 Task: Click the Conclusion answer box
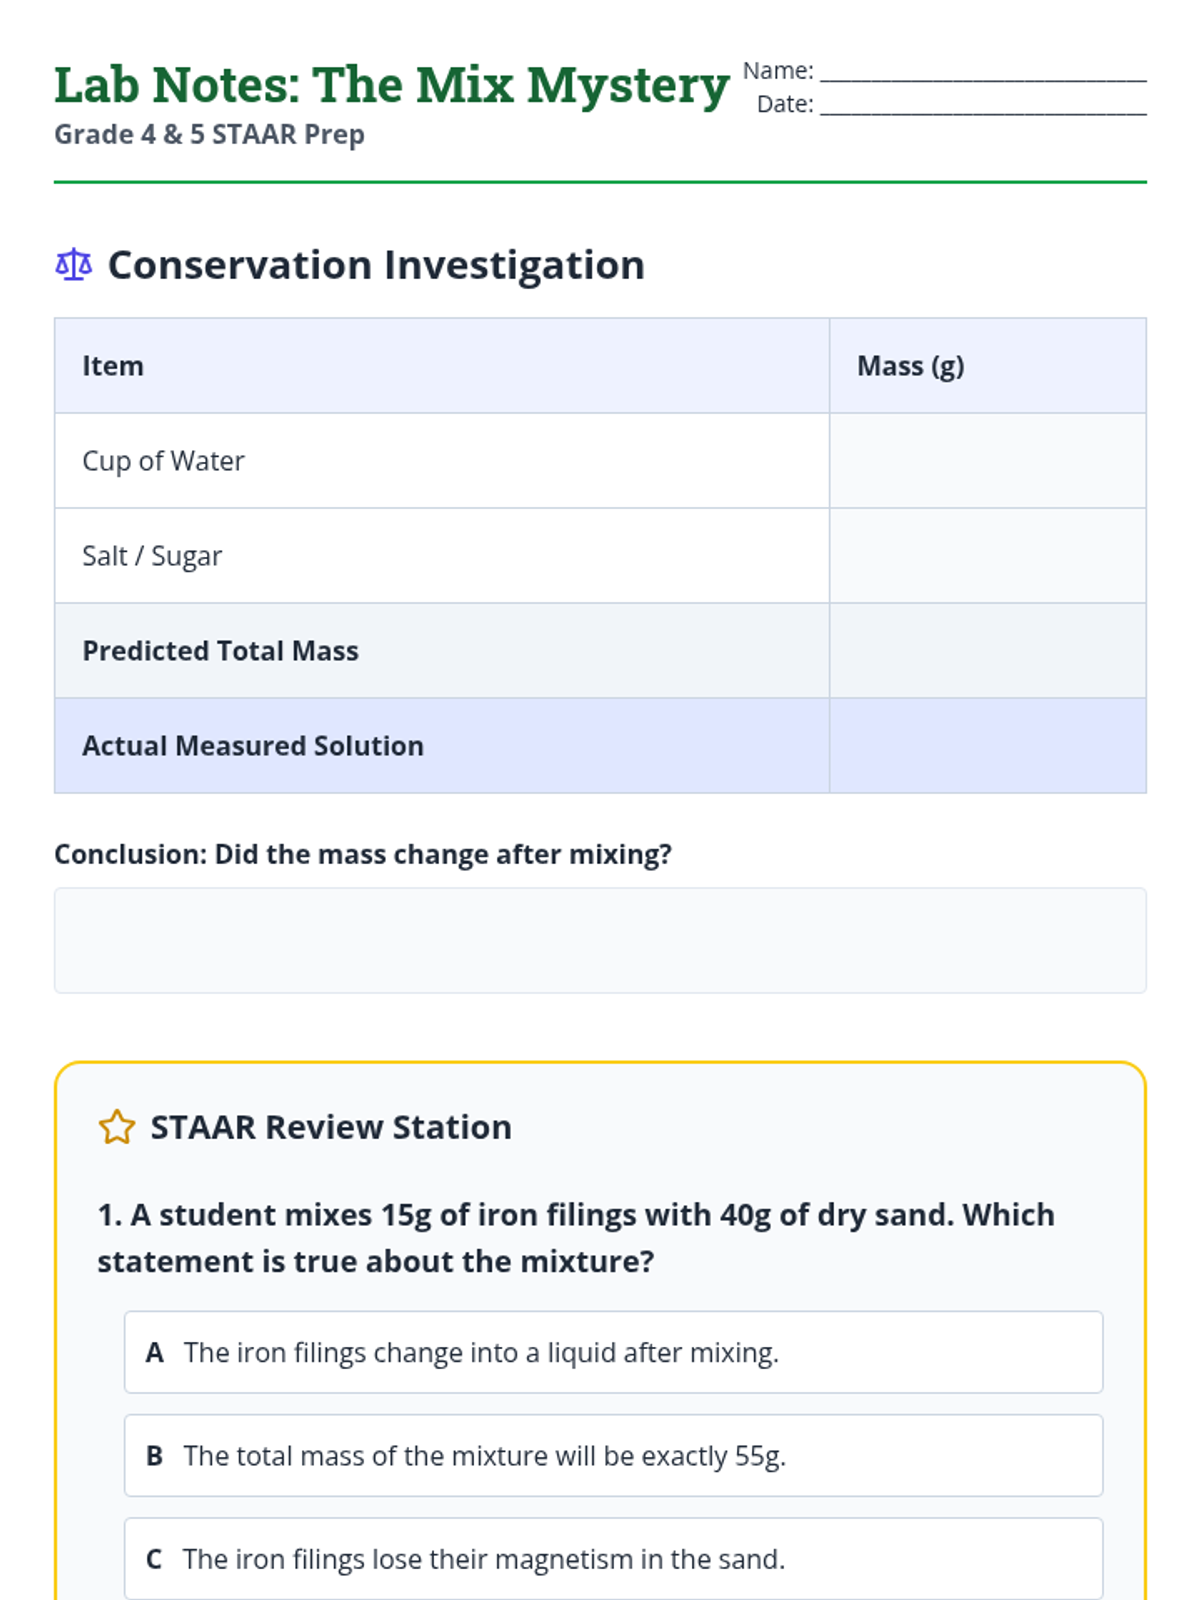[x=600, y=940]
